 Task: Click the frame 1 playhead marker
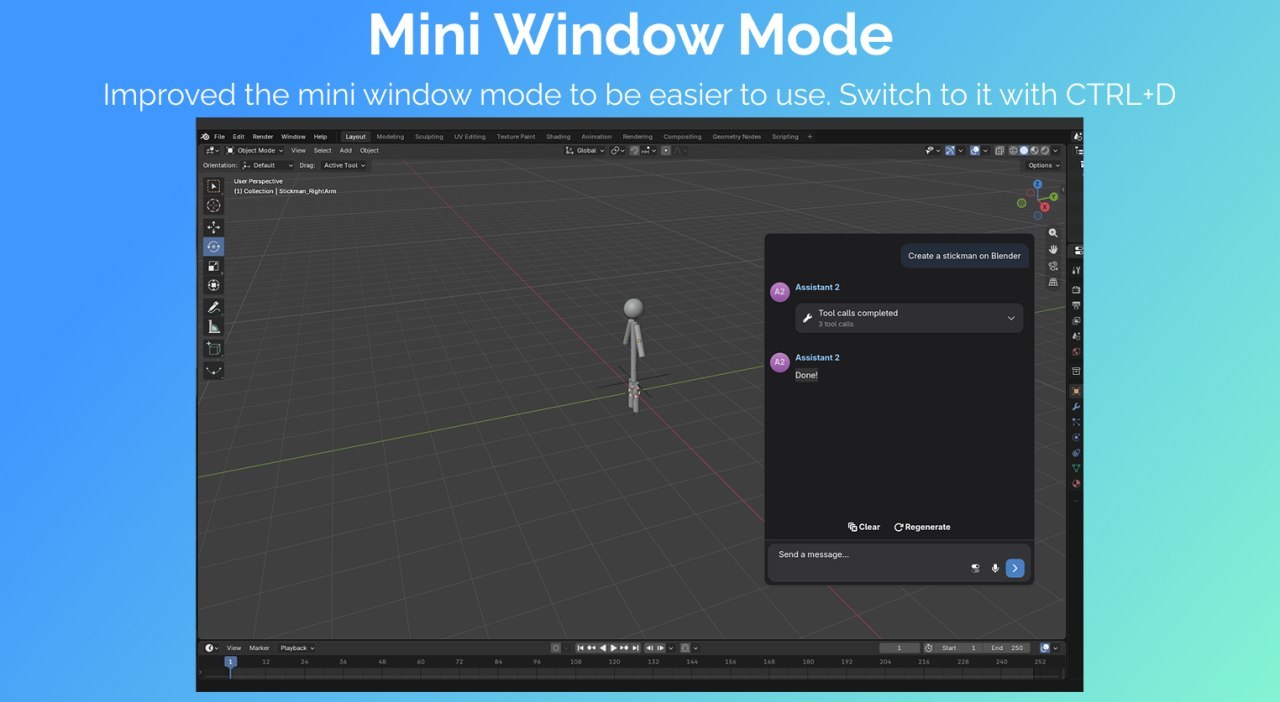pos(230,662)
